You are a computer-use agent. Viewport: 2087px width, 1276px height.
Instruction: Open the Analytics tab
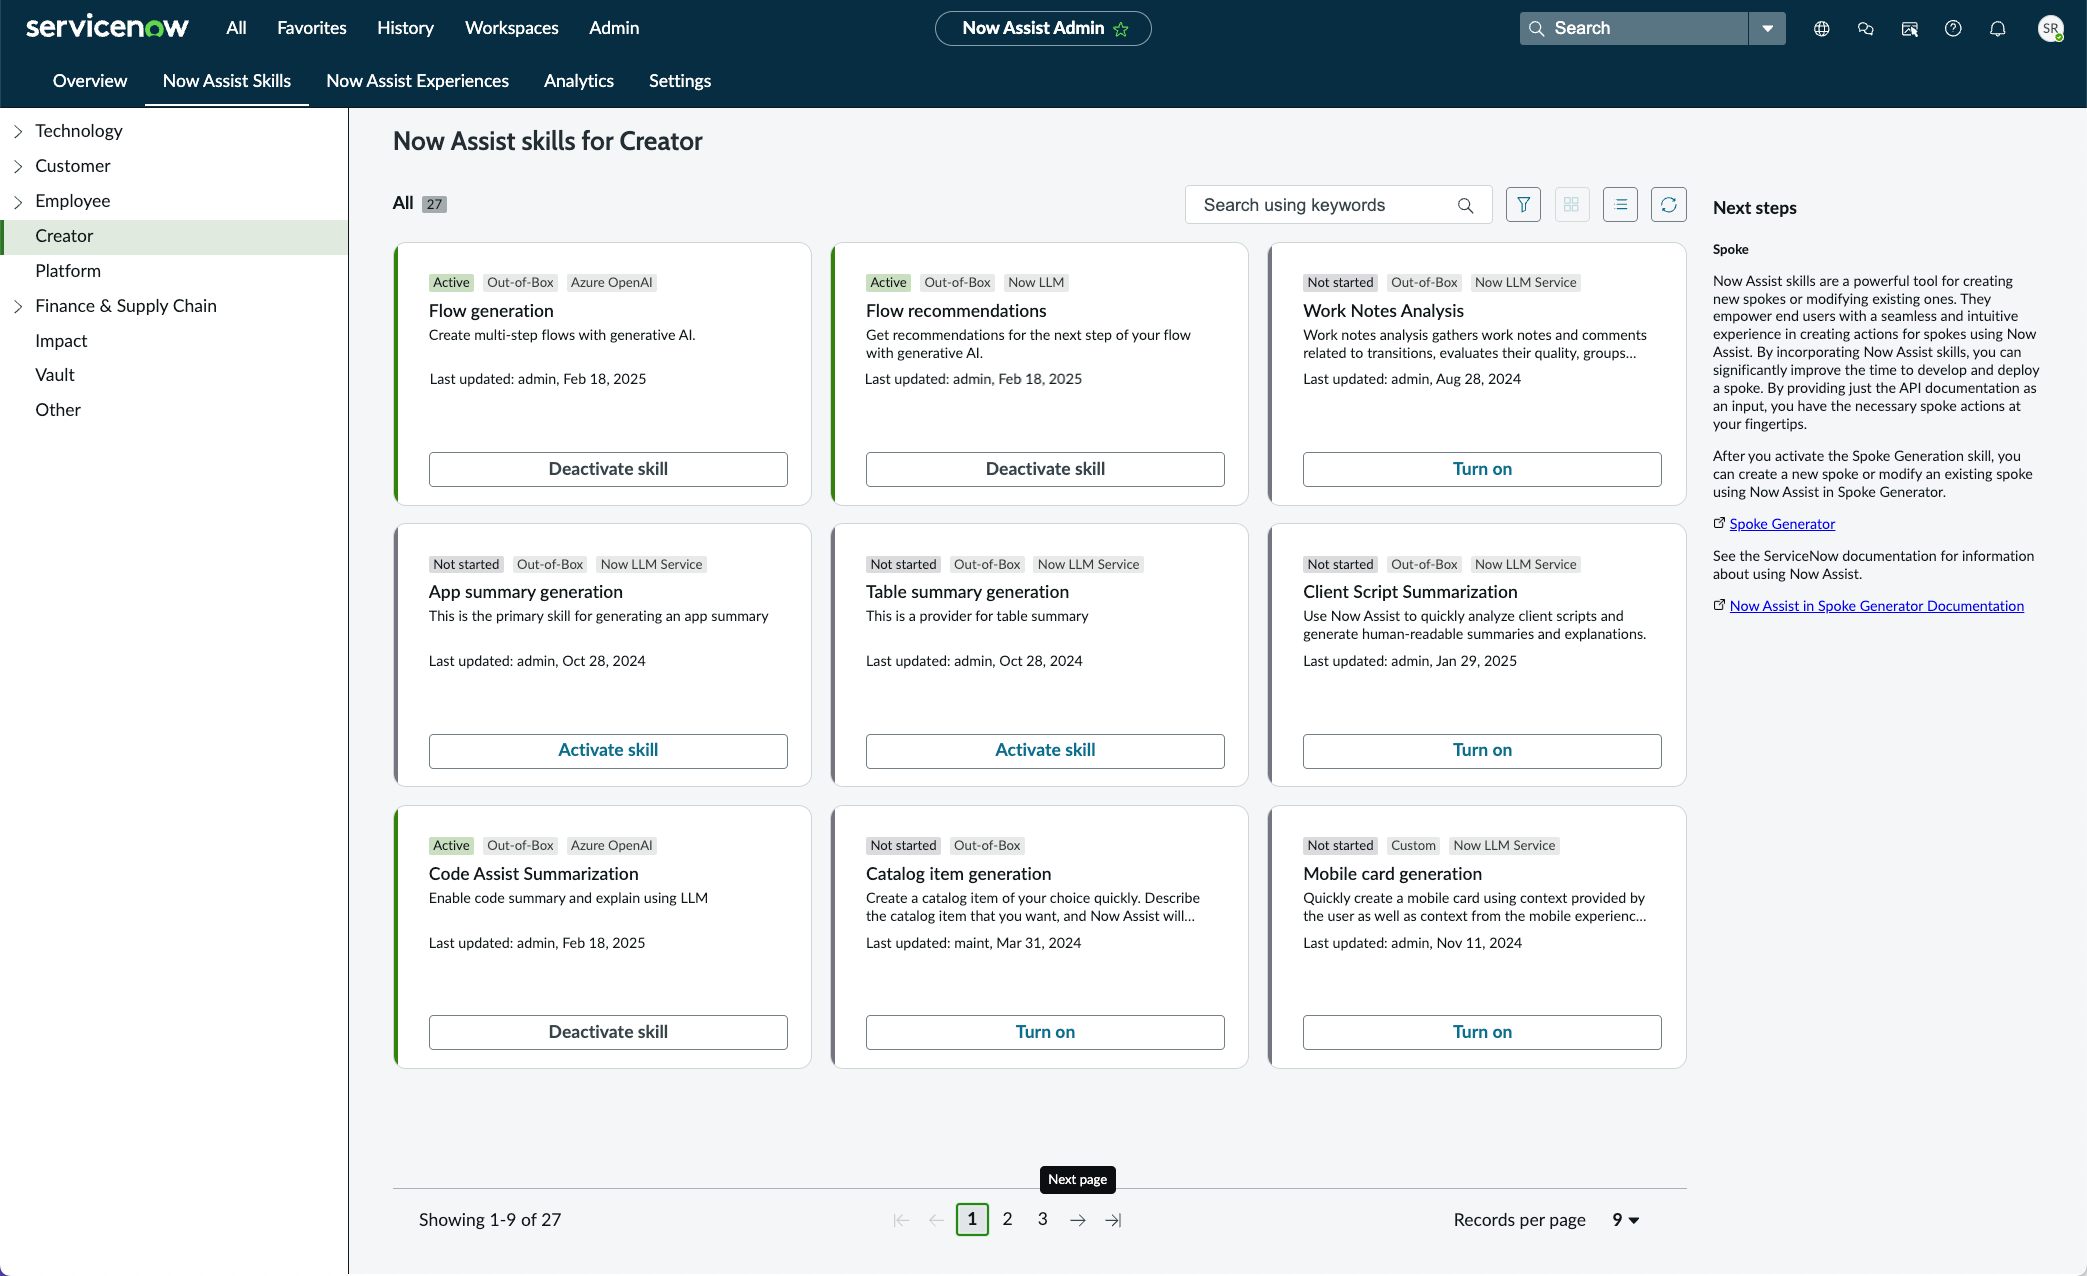point(579,81)
